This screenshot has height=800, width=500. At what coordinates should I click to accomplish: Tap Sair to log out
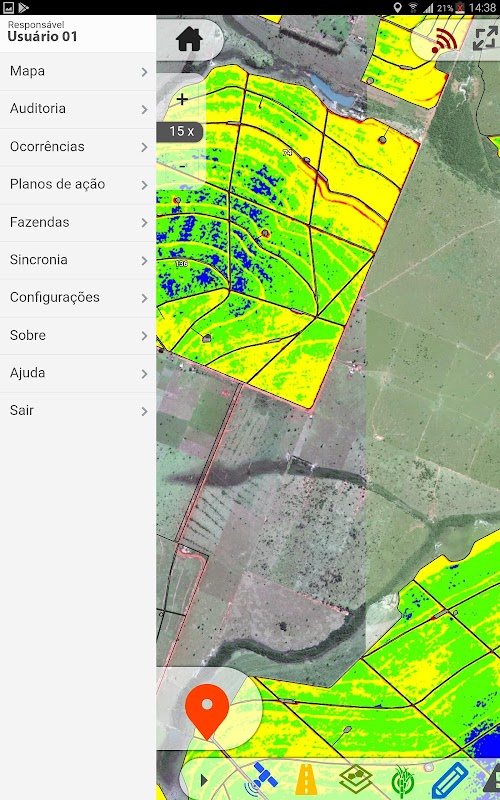78,411
